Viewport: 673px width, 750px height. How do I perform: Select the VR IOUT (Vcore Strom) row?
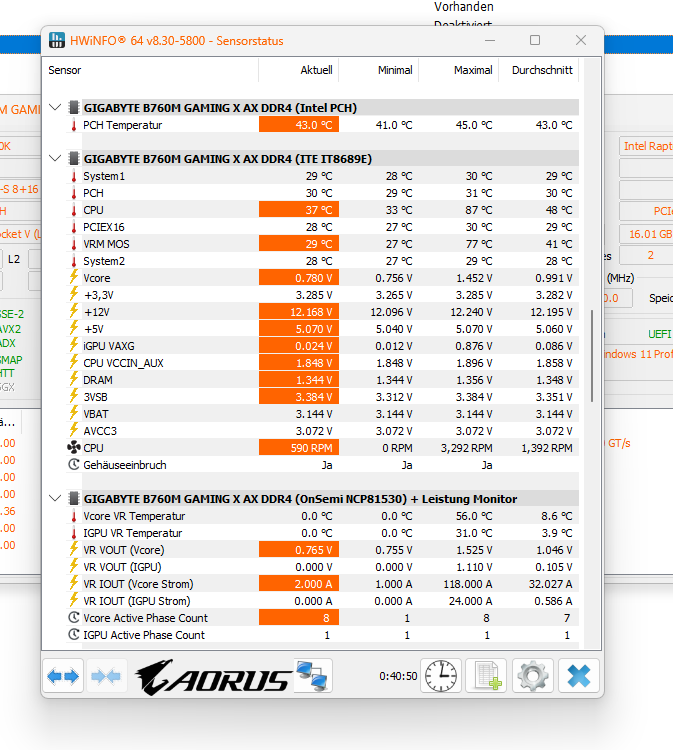coord(322,584)
